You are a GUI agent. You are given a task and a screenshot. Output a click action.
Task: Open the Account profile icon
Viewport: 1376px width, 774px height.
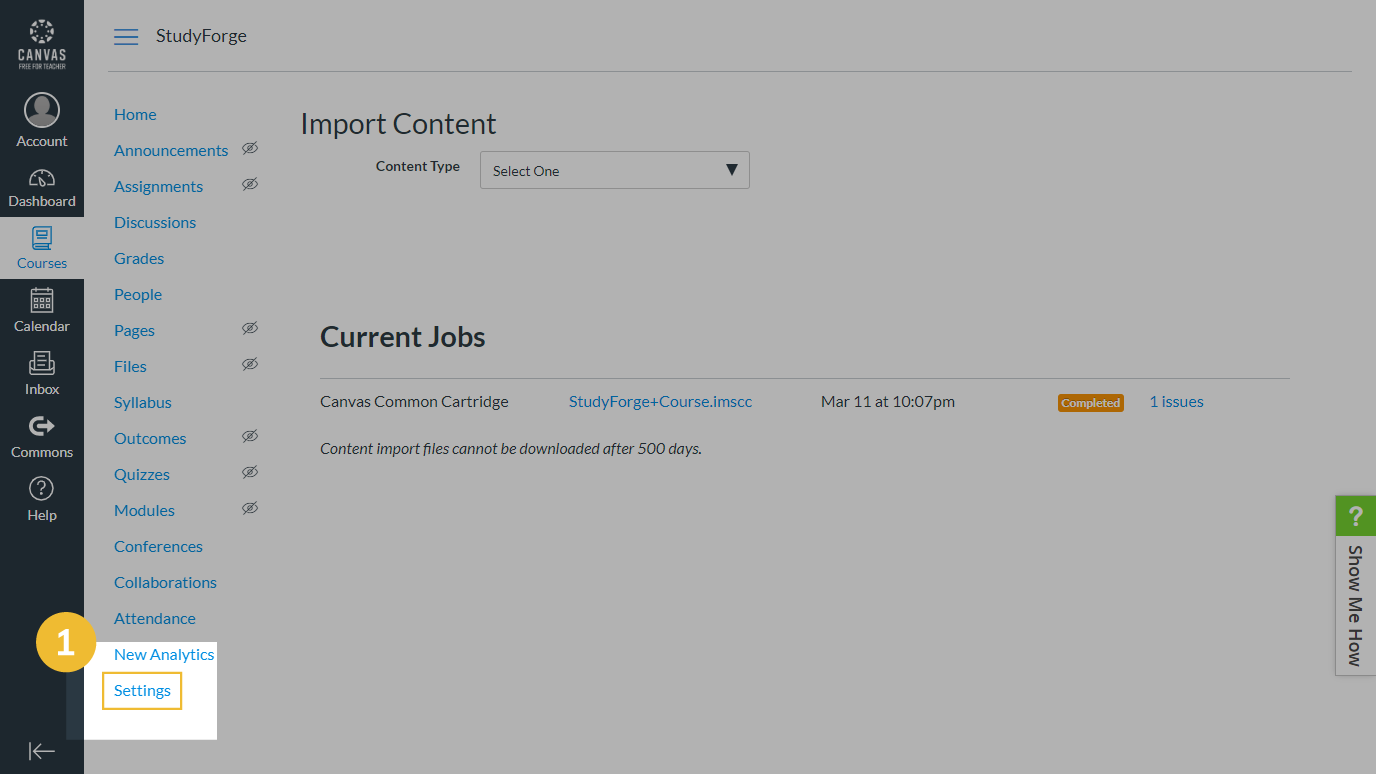[42, 111]
